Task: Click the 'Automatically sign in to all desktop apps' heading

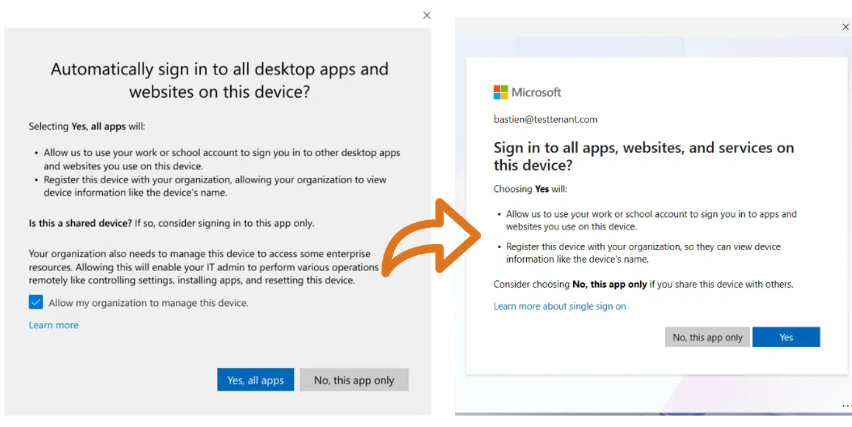Action: click(x=219, y=80)
